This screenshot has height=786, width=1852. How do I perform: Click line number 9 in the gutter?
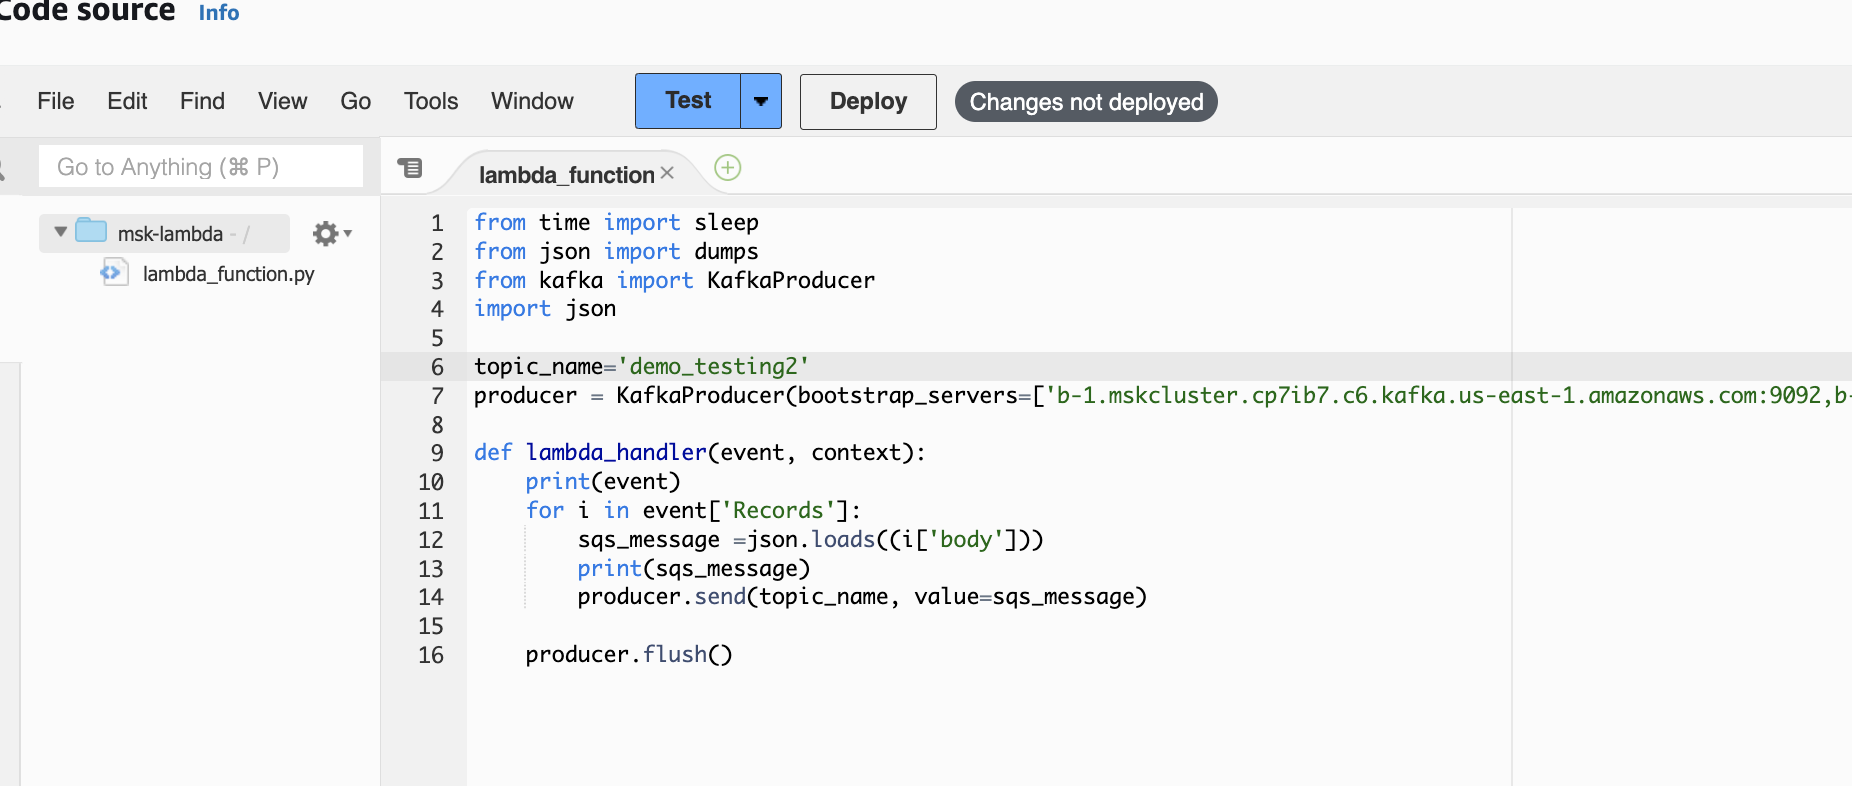[437, 453]
